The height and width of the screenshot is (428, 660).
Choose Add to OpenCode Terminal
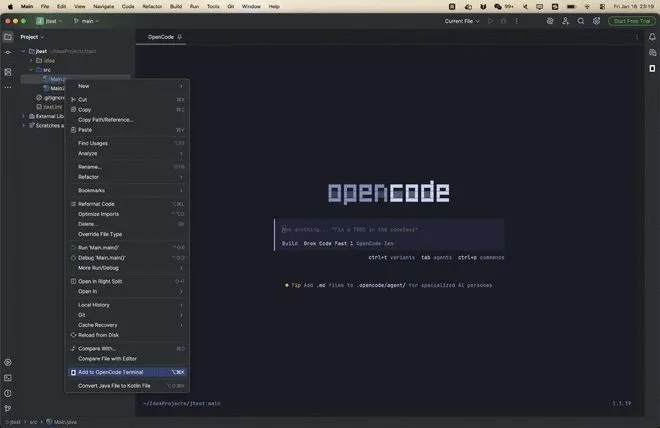pos(127,372)
